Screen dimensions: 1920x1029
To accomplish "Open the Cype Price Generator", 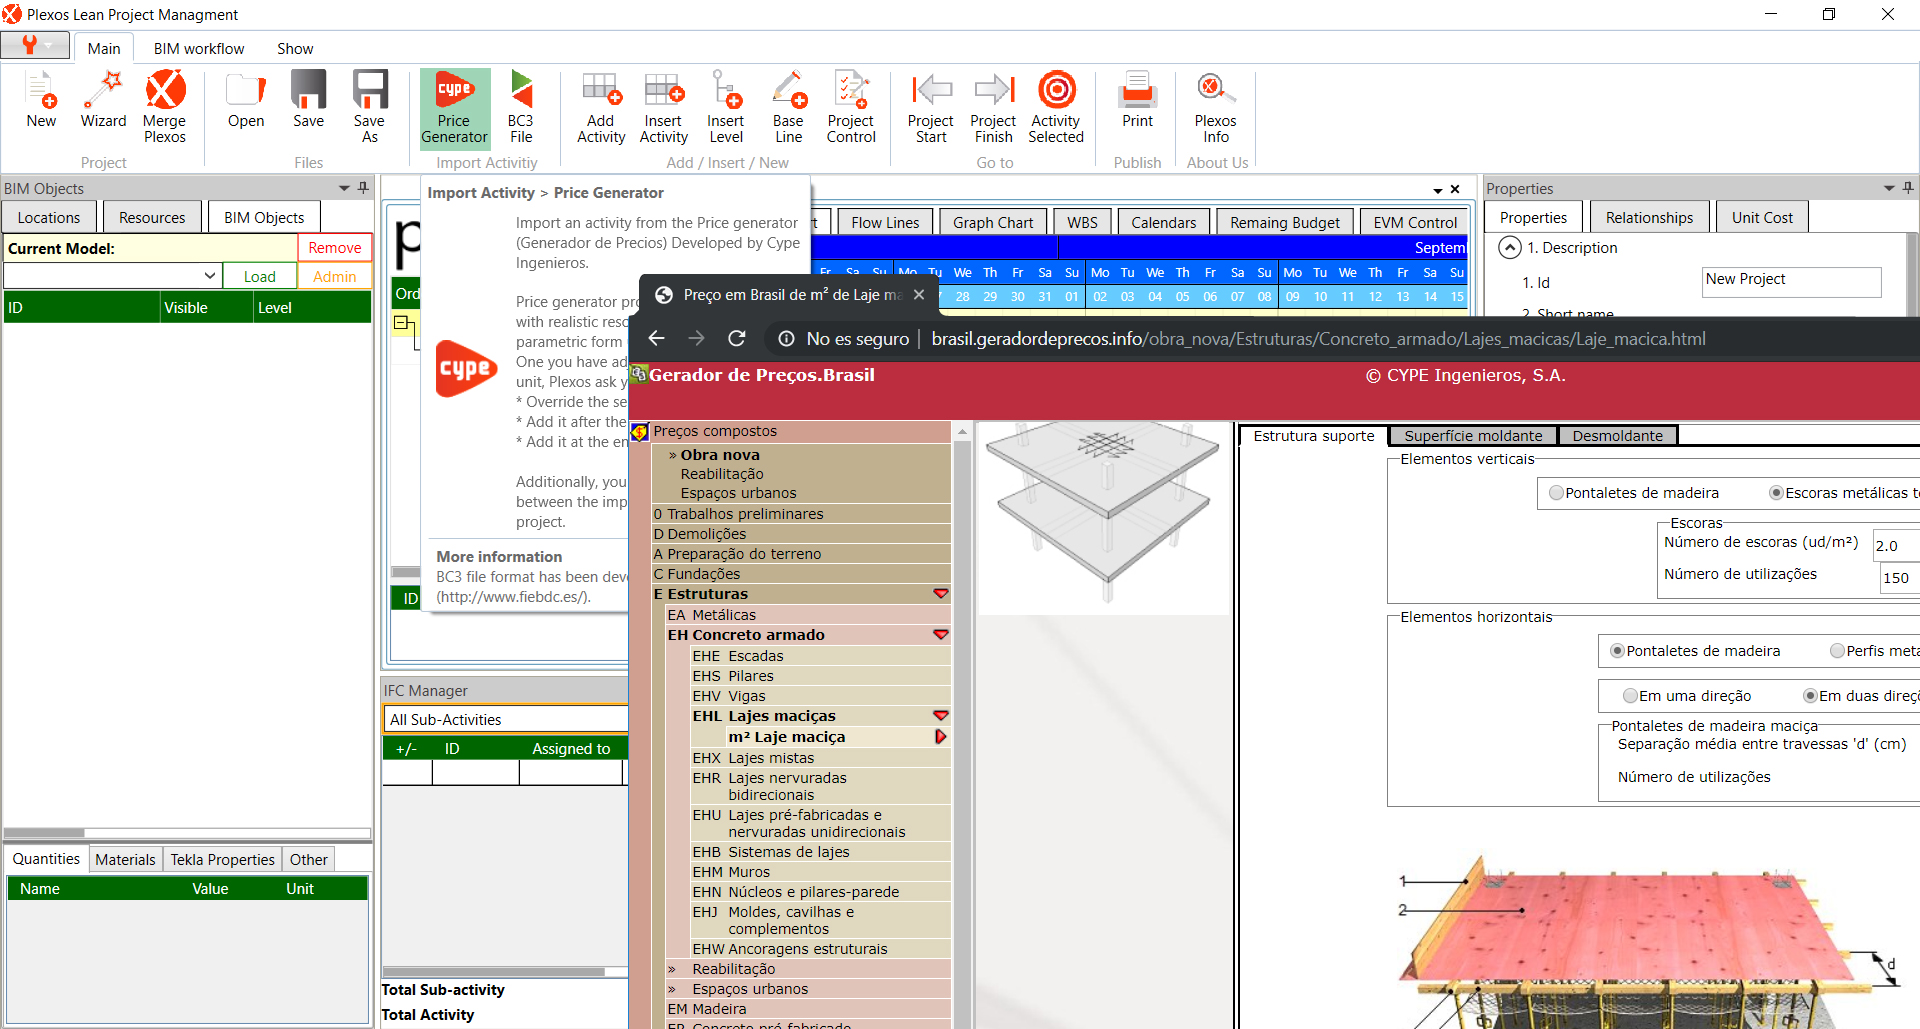I will tap(454, 107).
